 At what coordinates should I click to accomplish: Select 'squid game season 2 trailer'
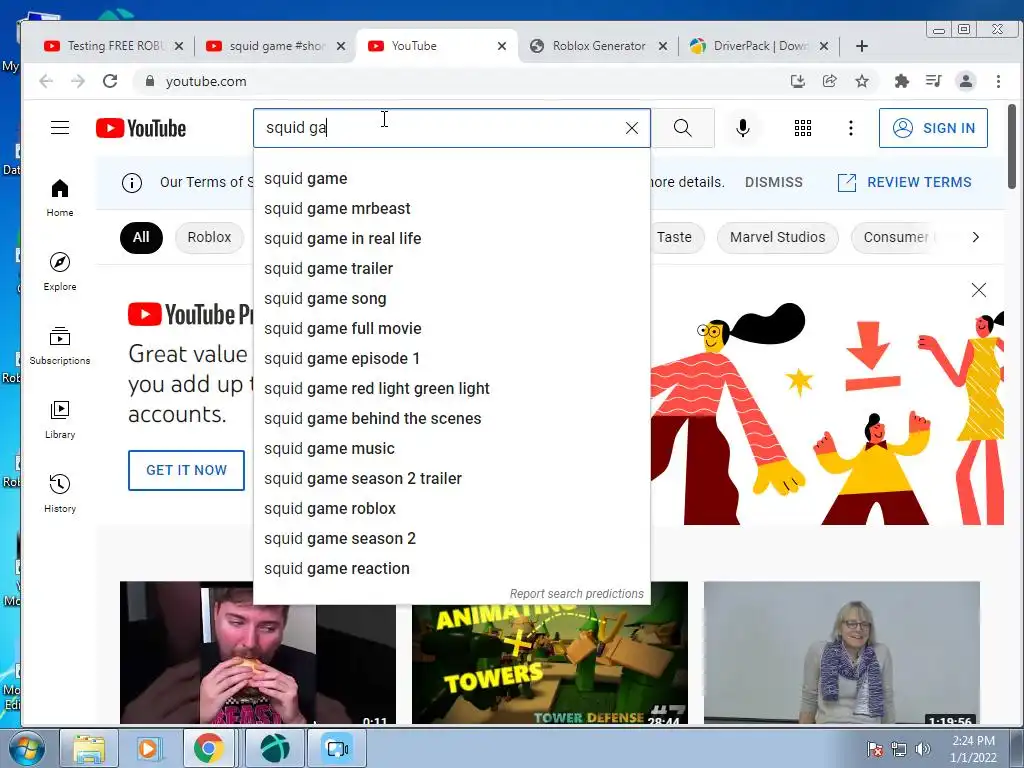[452, 479]
